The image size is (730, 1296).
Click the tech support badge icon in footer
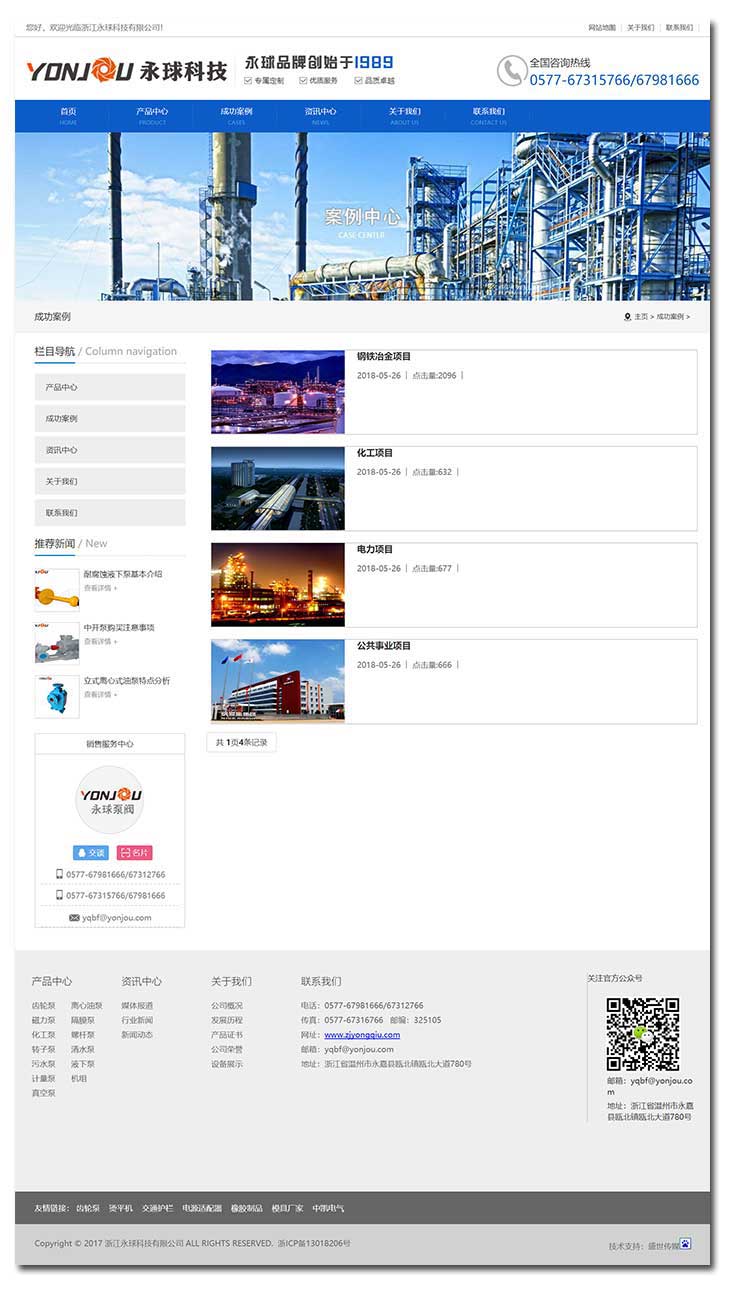tap(686, 1244)
